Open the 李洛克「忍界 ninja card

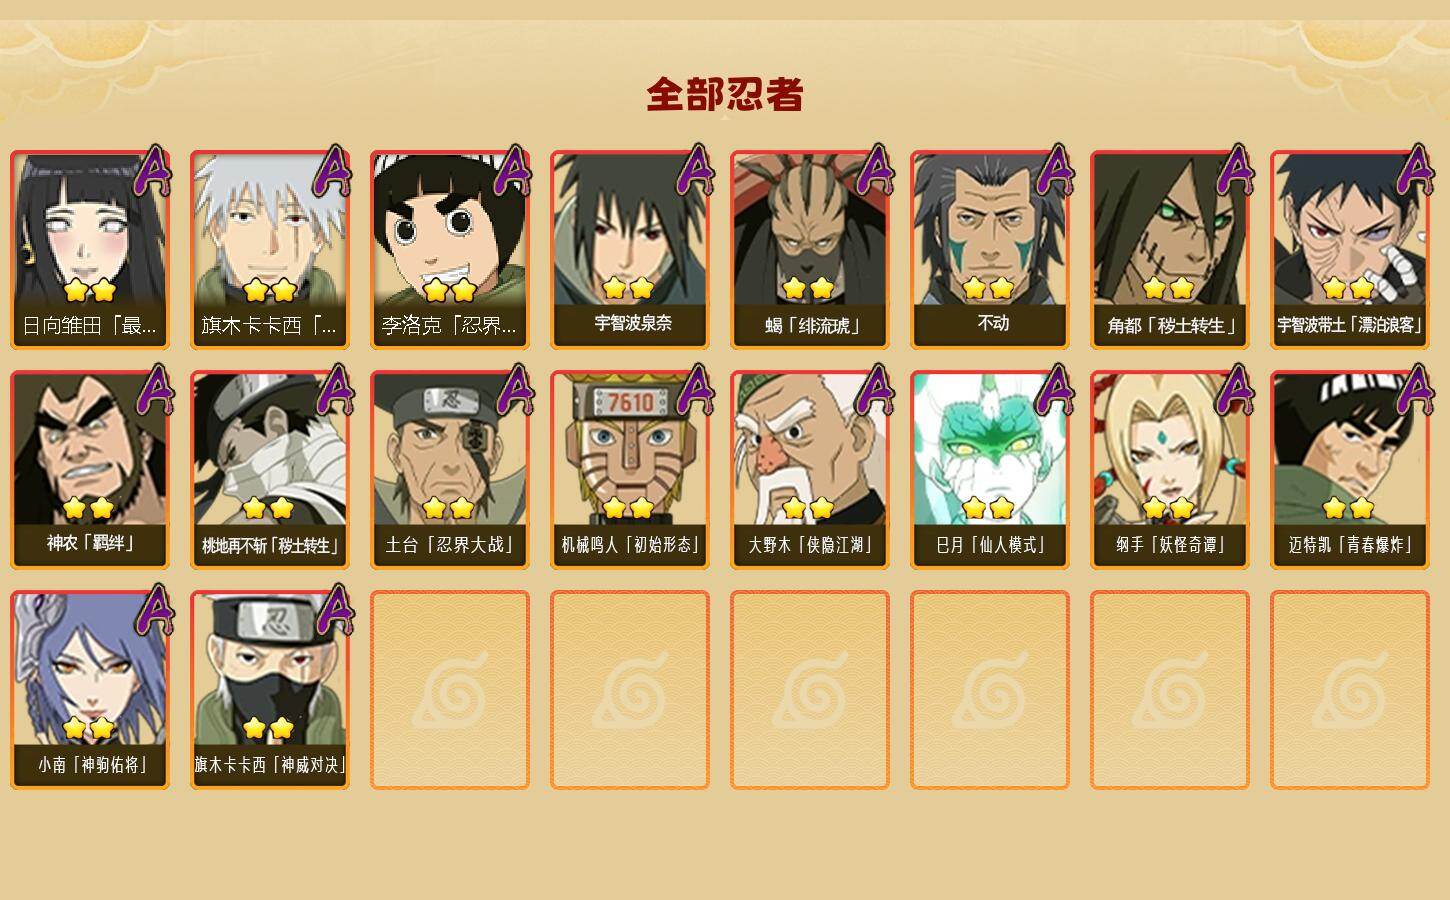450,250
